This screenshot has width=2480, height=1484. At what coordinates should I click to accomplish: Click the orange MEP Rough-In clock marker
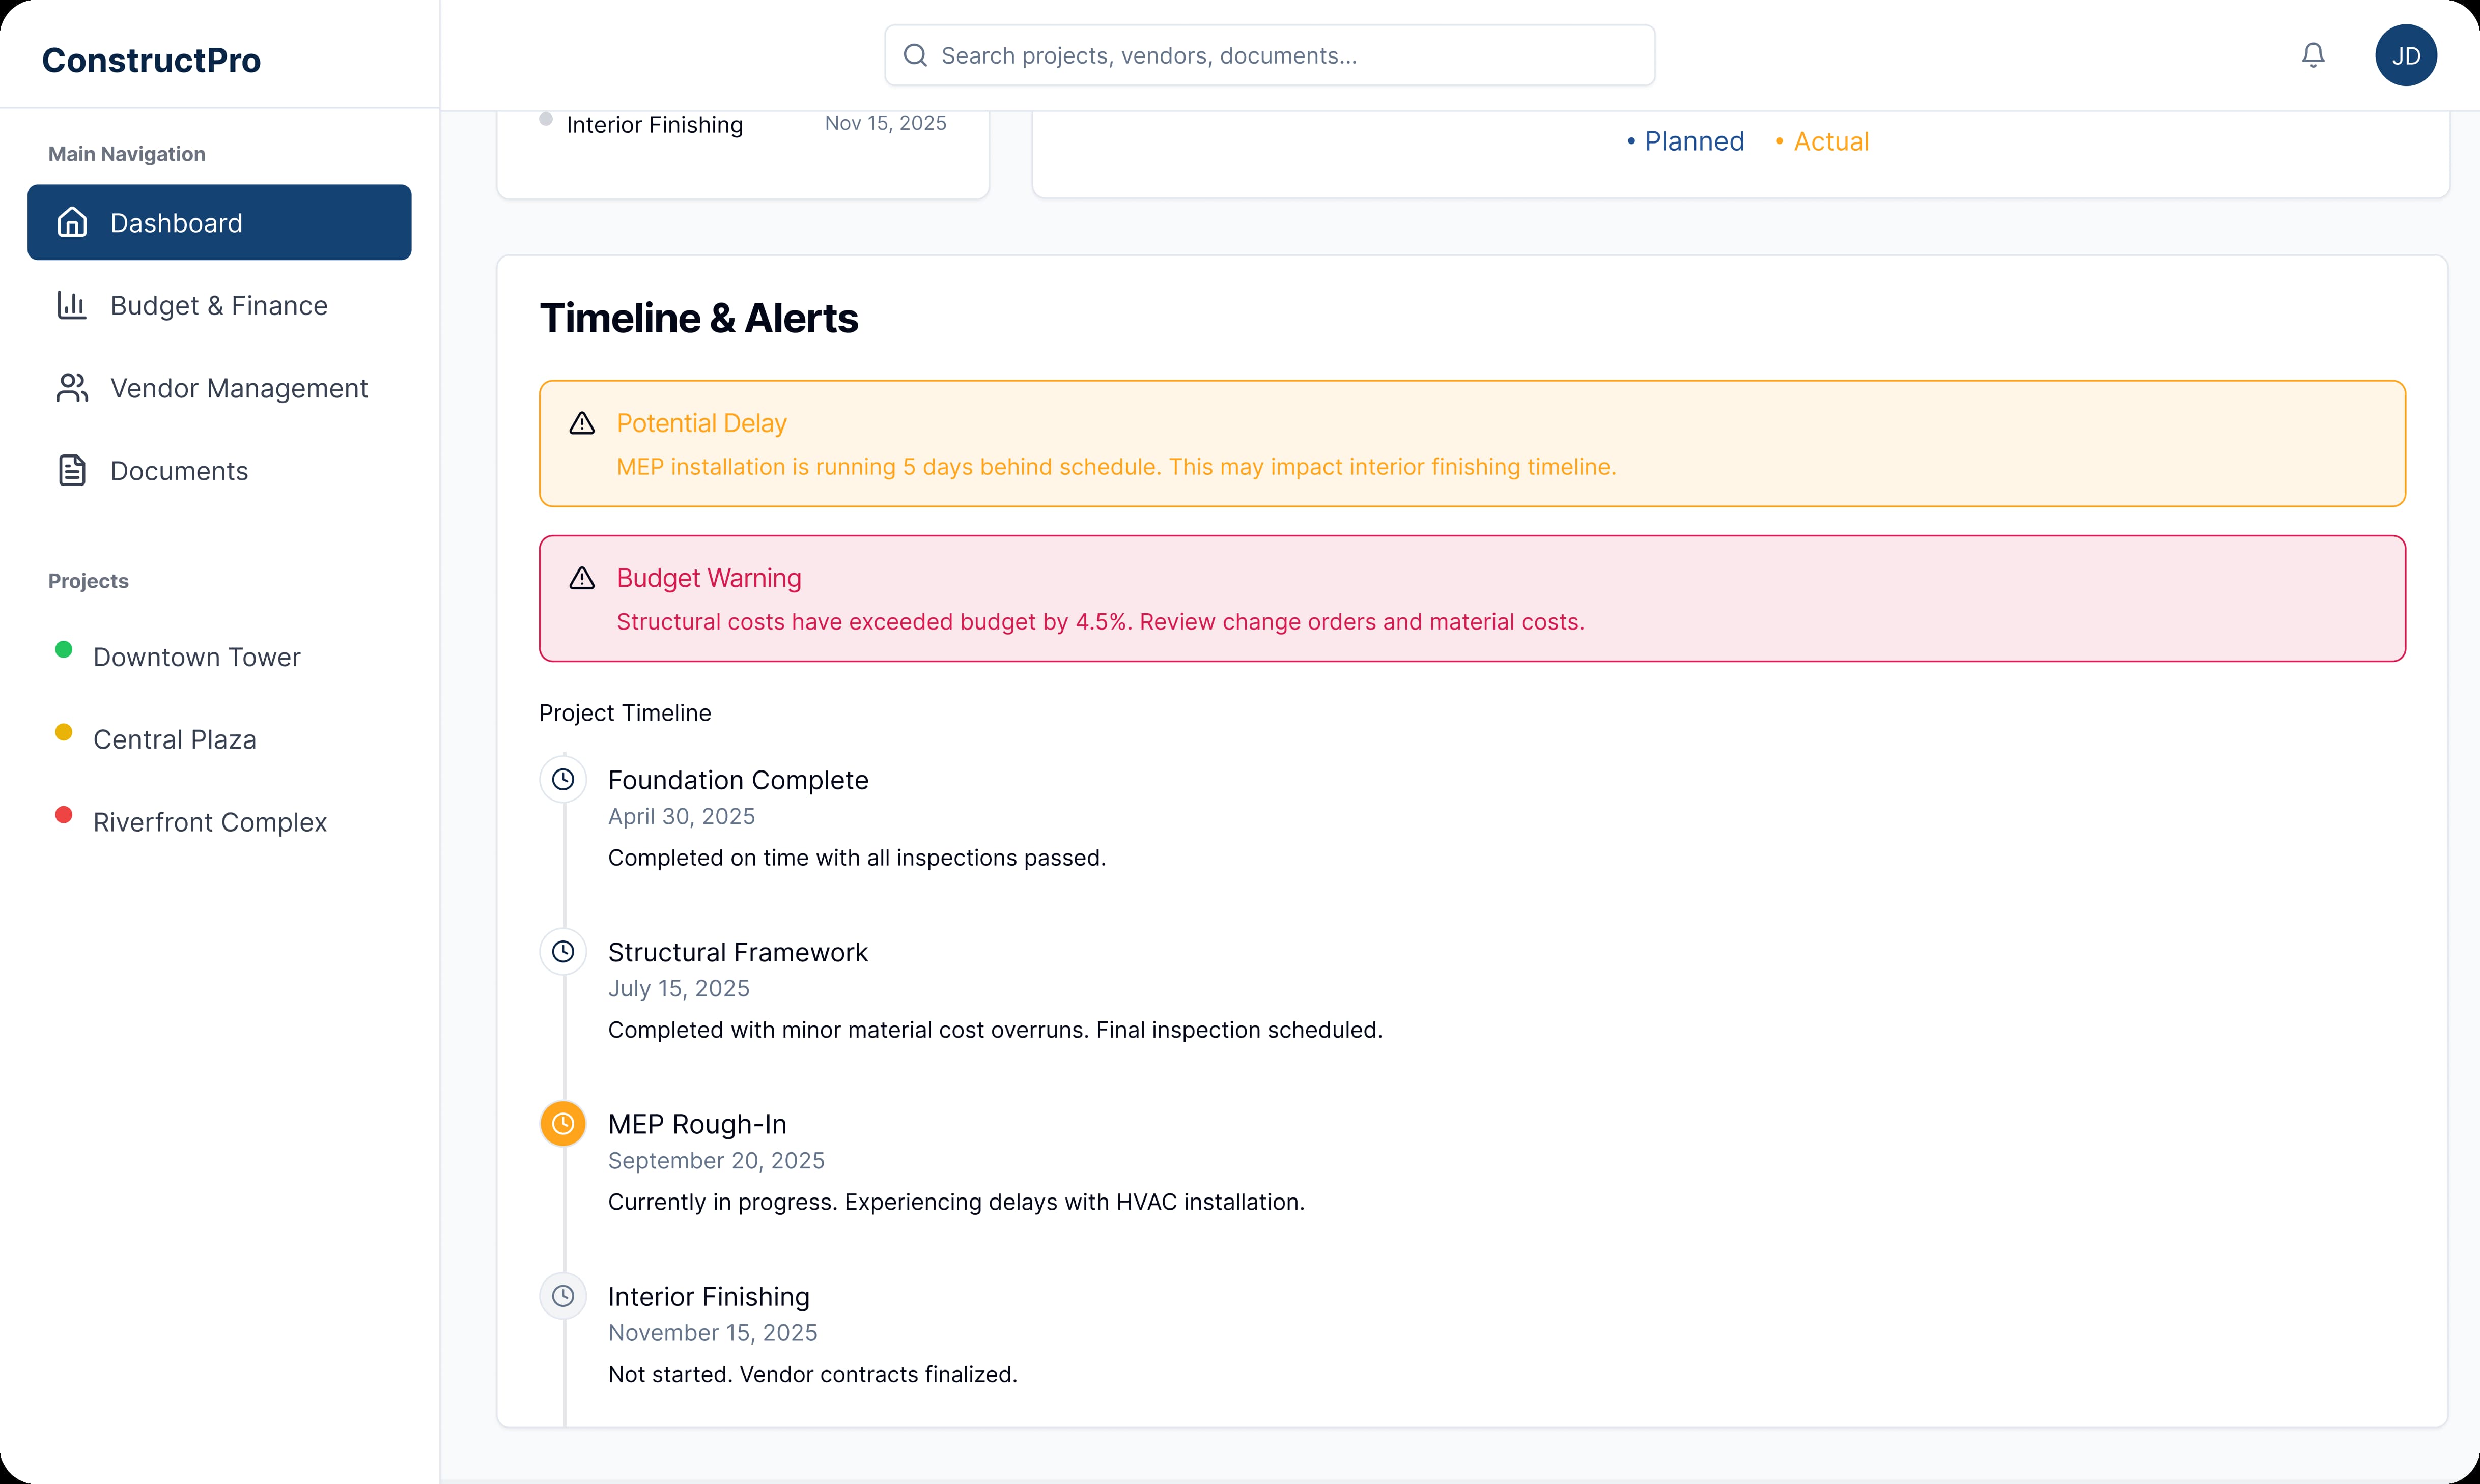563,1124
